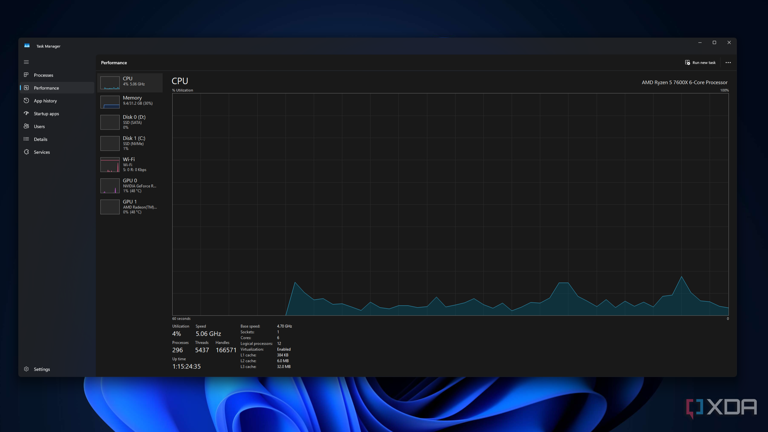Select the Memory mini graph thumbnail
Viewport: 768px width, 432px height.
pyautogui.click(x=110, y=102)
